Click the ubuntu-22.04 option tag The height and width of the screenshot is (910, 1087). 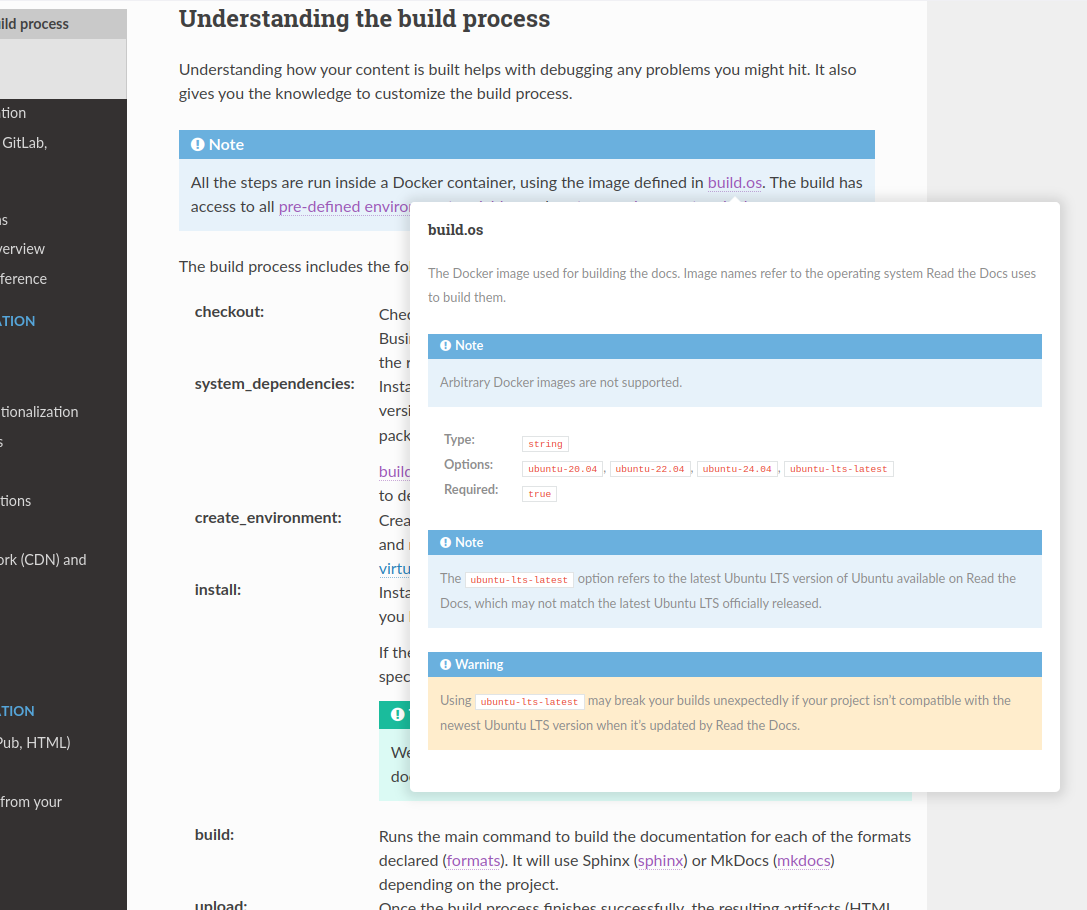click(650, 469)
